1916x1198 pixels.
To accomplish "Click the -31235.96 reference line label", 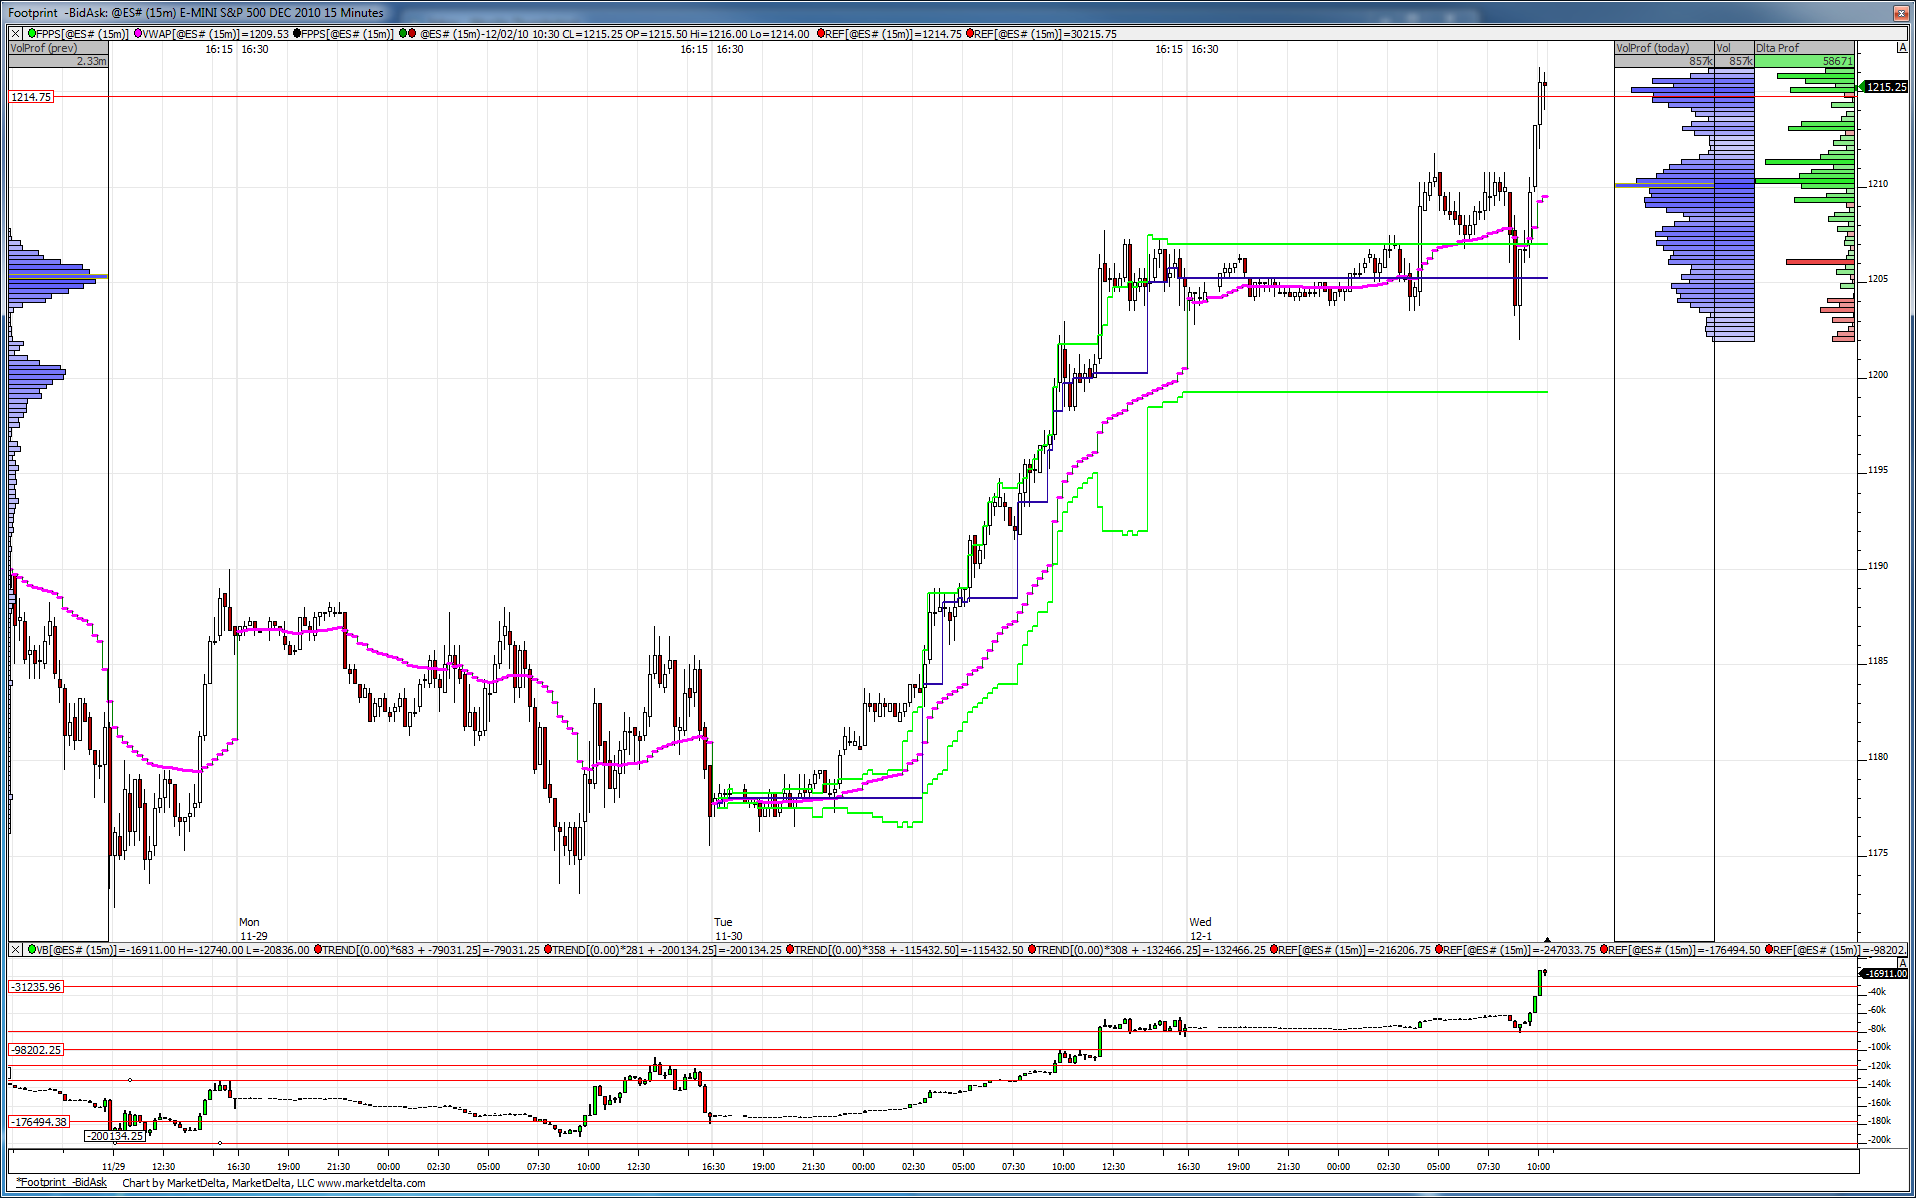I will 37,987.
